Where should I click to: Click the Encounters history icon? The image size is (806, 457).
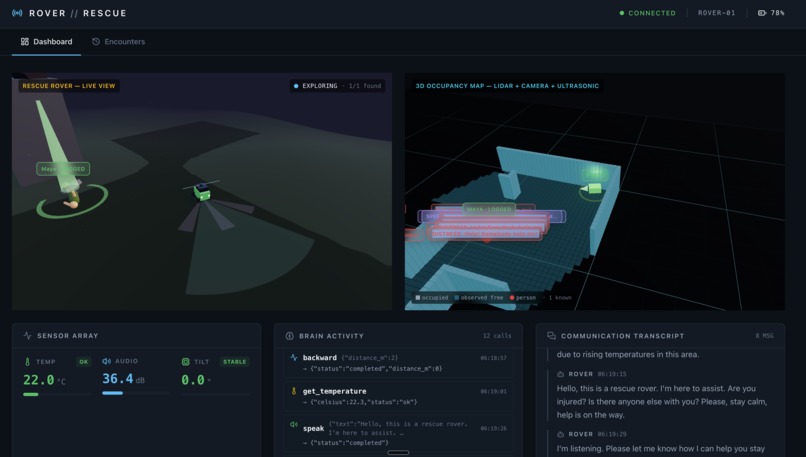click(96, 42)
